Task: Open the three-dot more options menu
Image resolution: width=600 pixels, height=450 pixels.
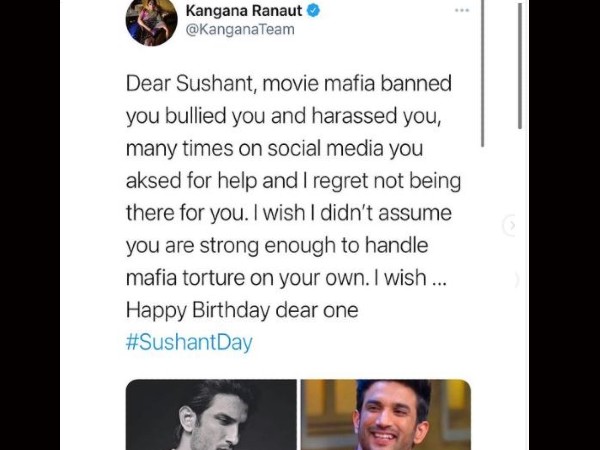Action: 461,10
